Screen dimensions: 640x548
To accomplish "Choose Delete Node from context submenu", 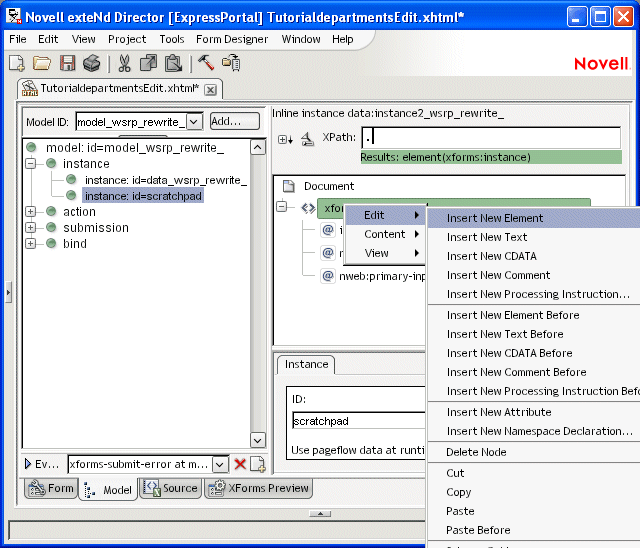I will (x=534, y=452).
